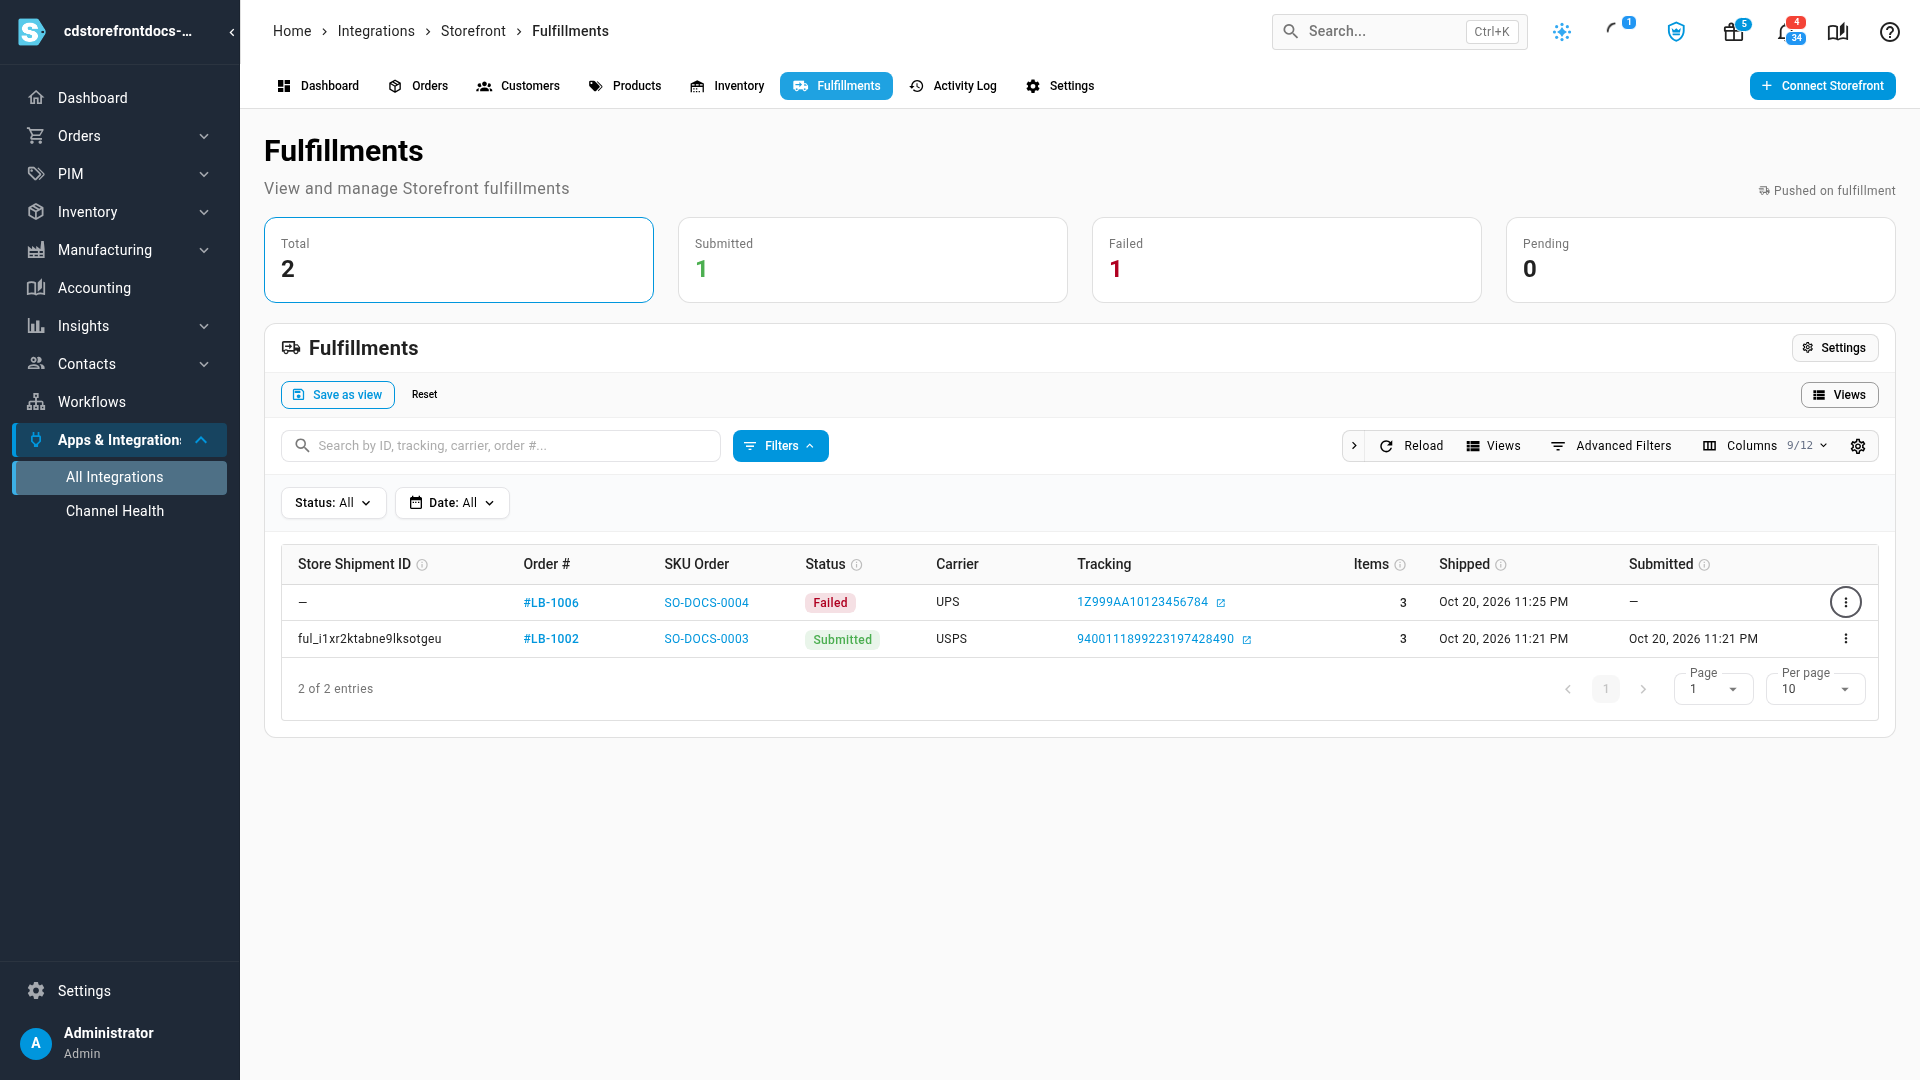Click Save as view button

click(338, 395)
